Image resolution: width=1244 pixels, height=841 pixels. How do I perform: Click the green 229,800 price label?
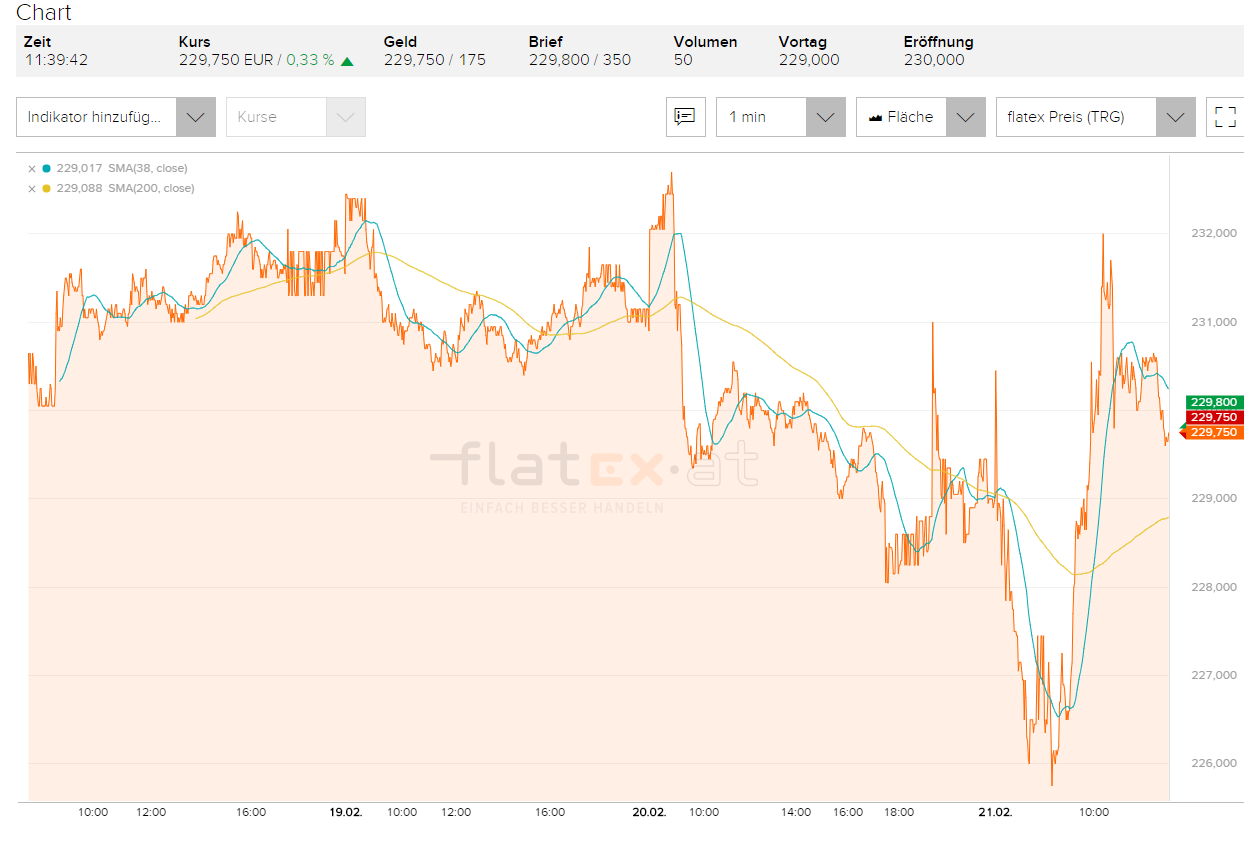1213,402
